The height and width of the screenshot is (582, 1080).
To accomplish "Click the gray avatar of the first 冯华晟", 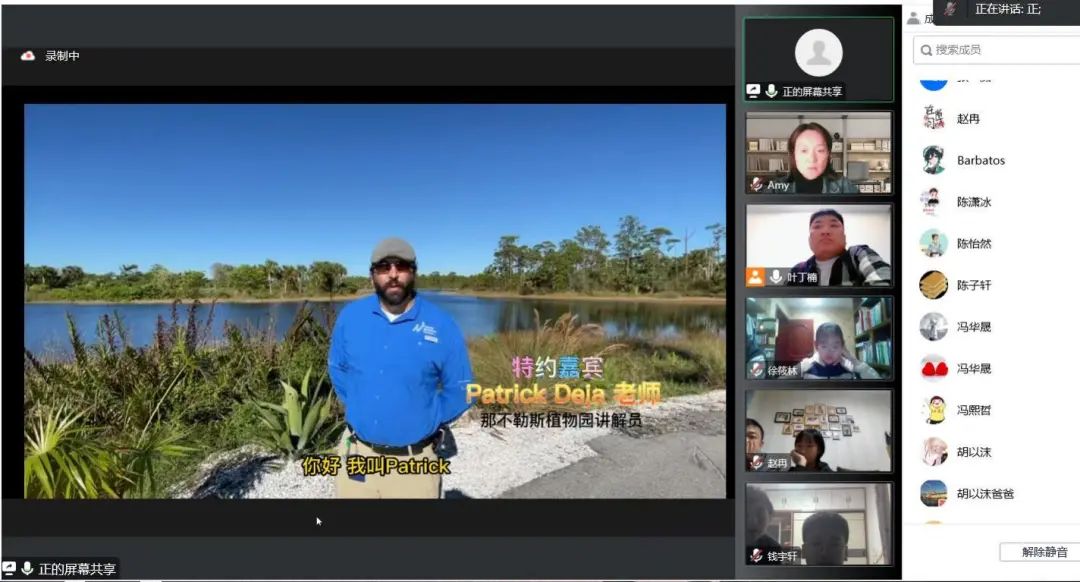I will point(934,326).
